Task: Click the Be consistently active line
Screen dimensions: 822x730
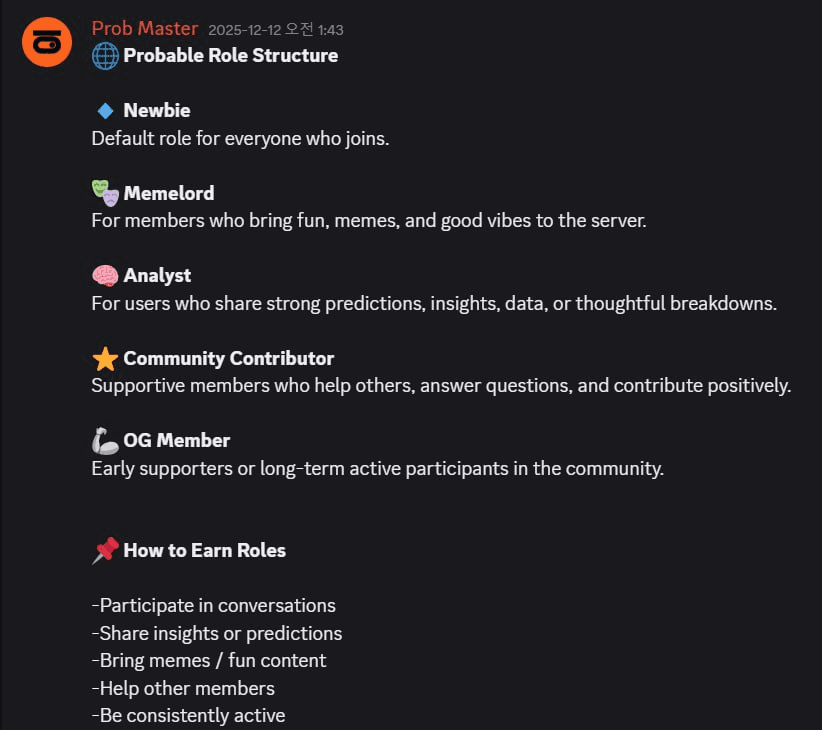Action: [x=189, y=716]
